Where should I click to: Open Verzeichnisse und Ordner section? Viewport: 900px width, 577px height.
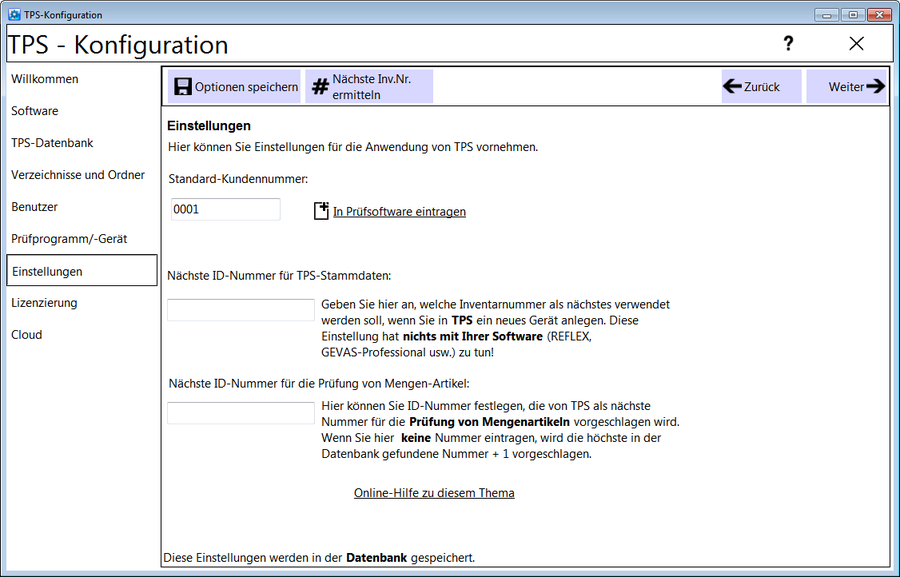click(x=78, y=175)
